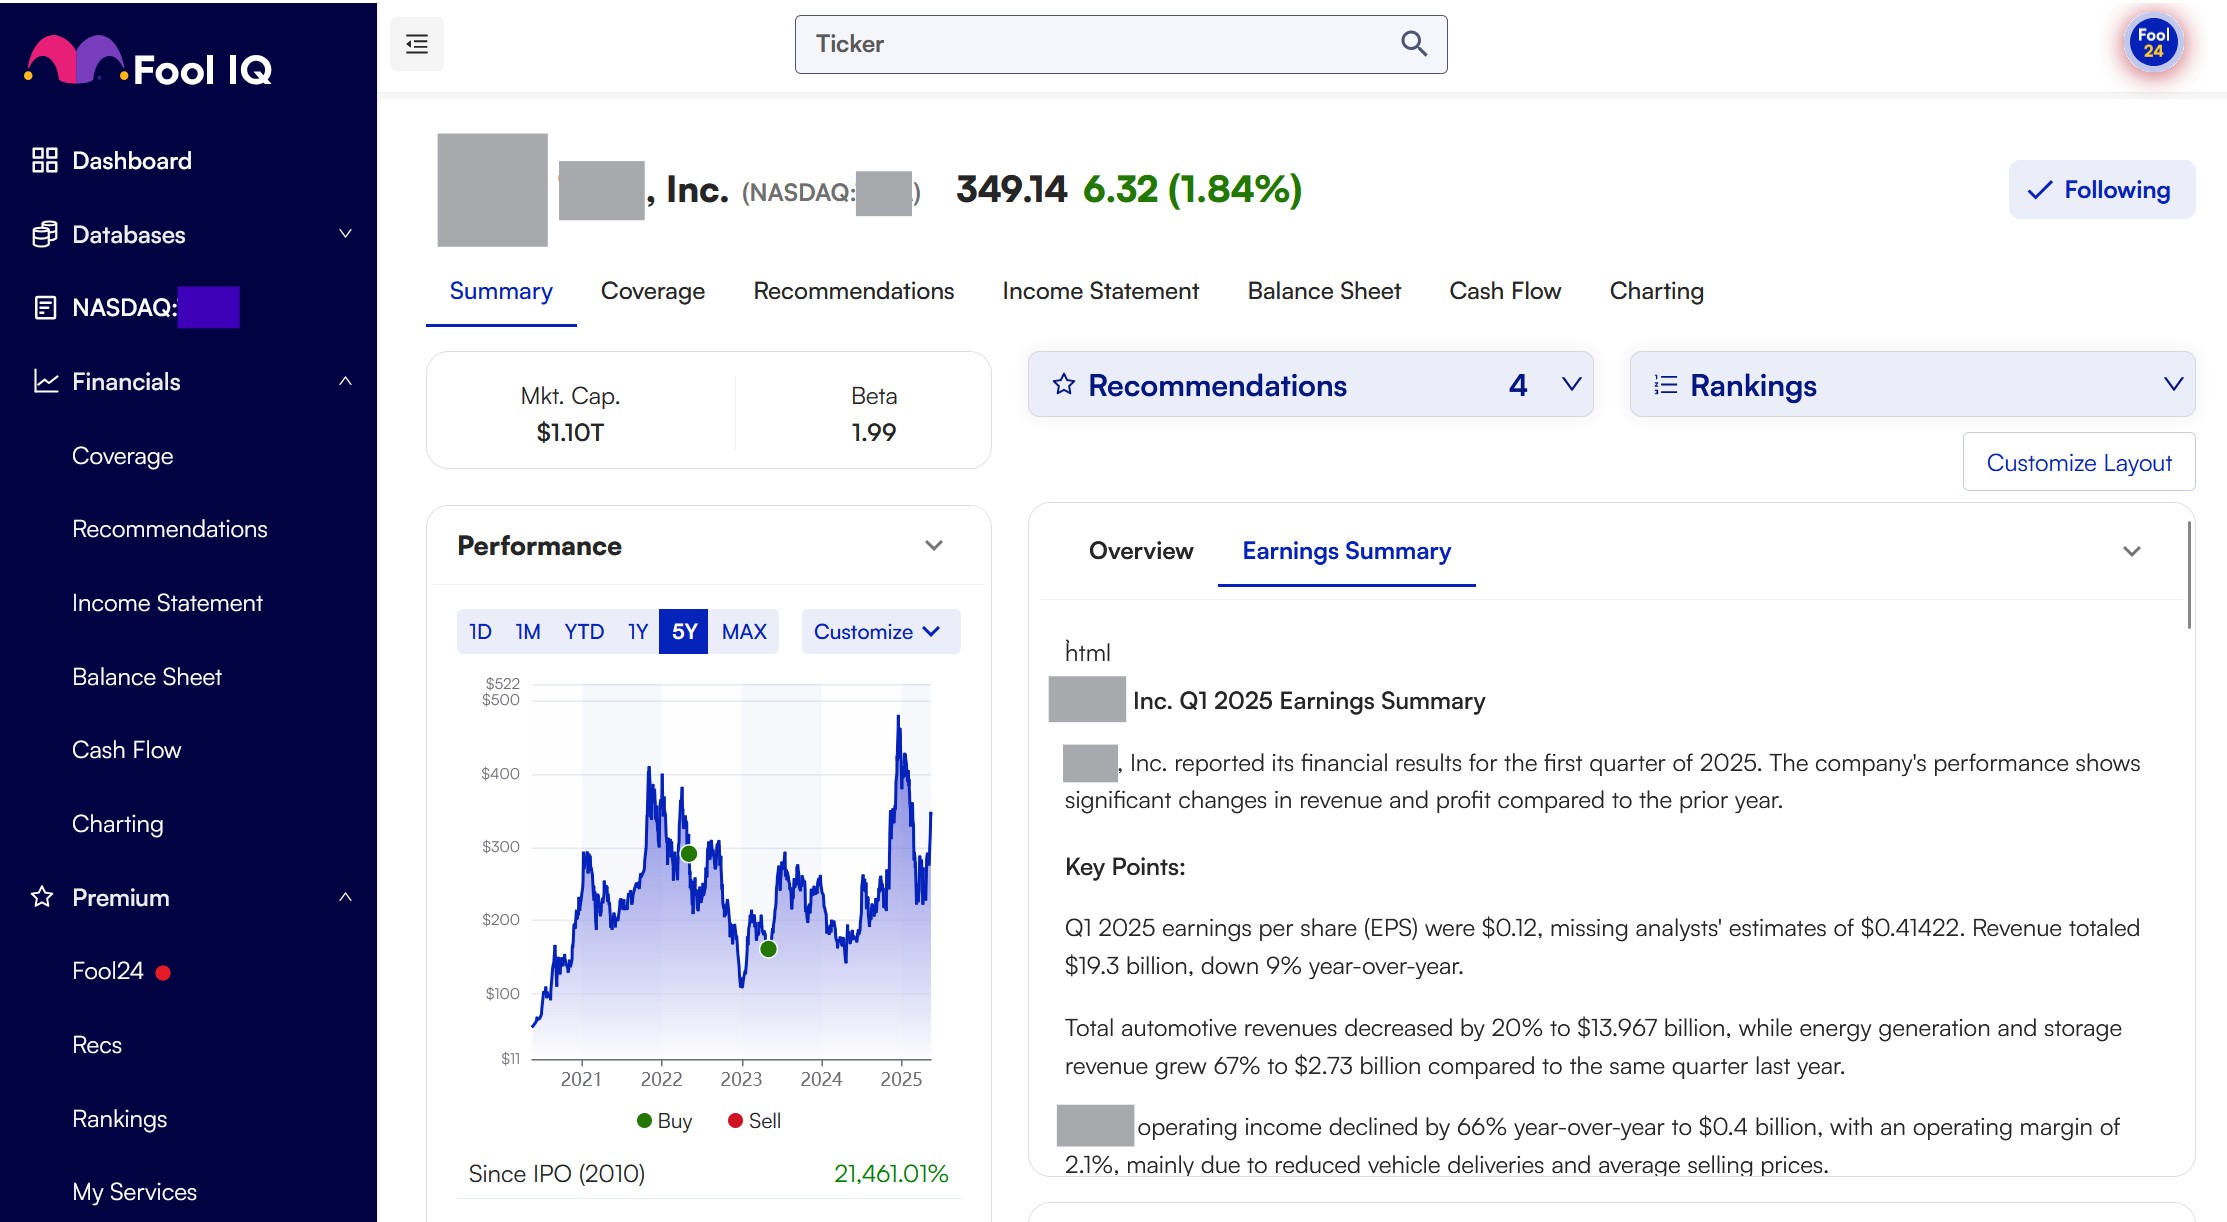Collapse the Performance card chevron
Viewport: 2227px width, 1222px height.
point(933,546)
